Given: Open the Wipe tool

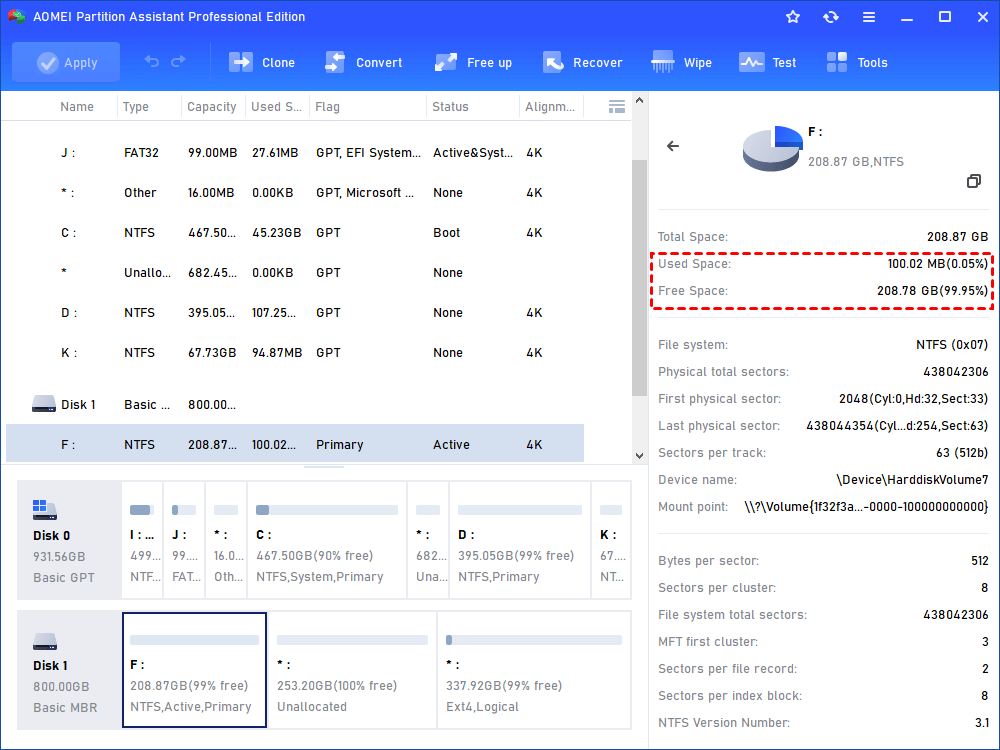Looking at the screenshot, I should pos(682,62).
